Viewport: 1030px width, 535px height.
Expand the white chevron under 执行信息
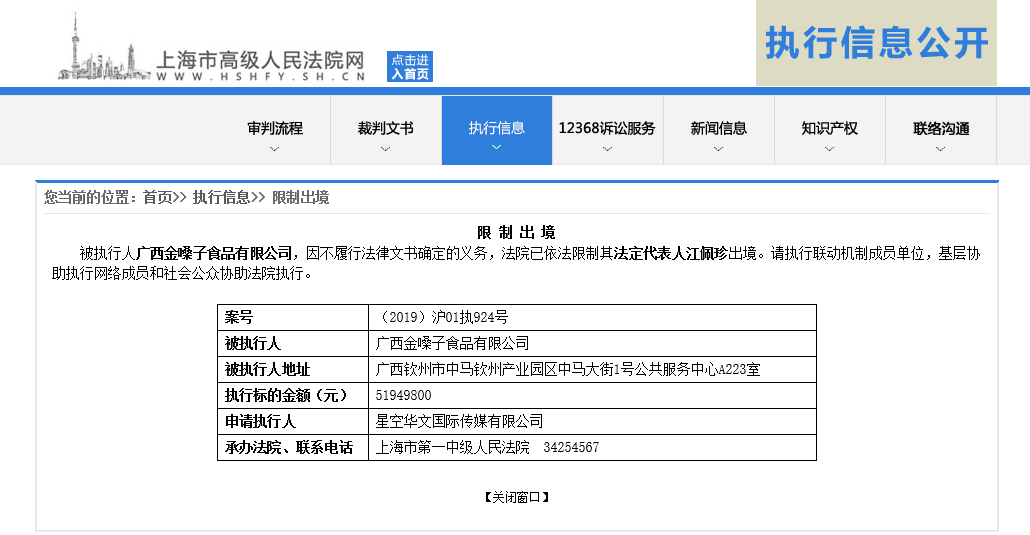pos(496,148)
